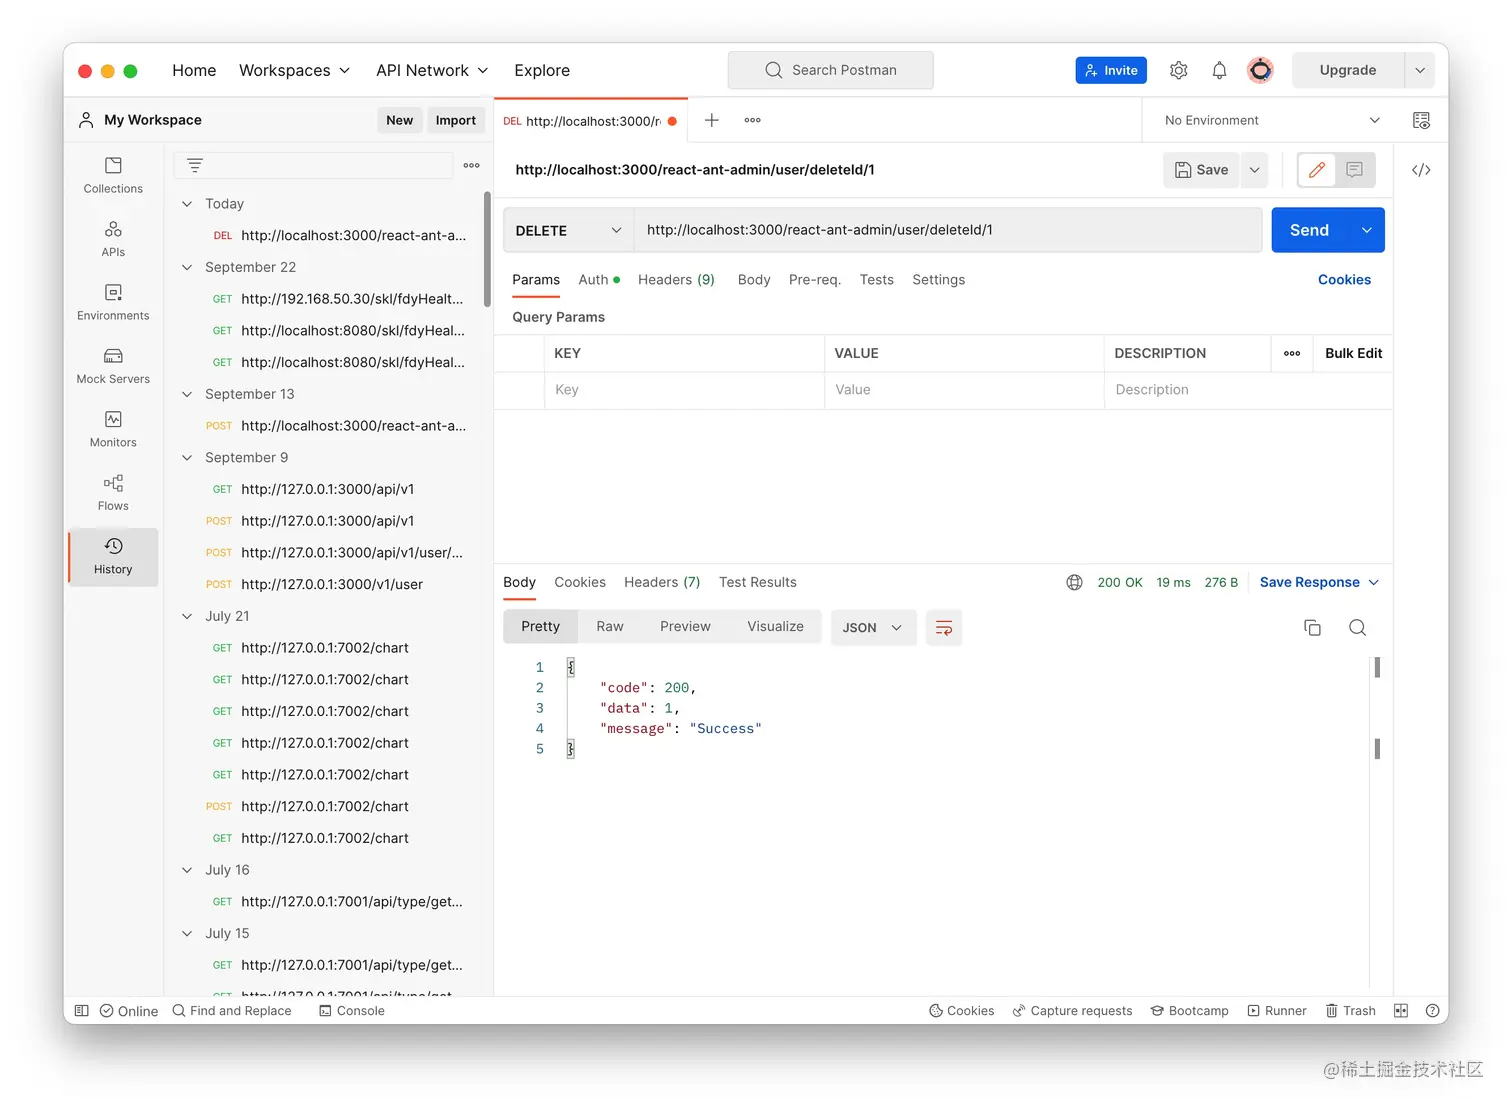The height and width of the screenshot is (1108, 1512).
Task: Go to the Explore page
Action: coord(542,70)
